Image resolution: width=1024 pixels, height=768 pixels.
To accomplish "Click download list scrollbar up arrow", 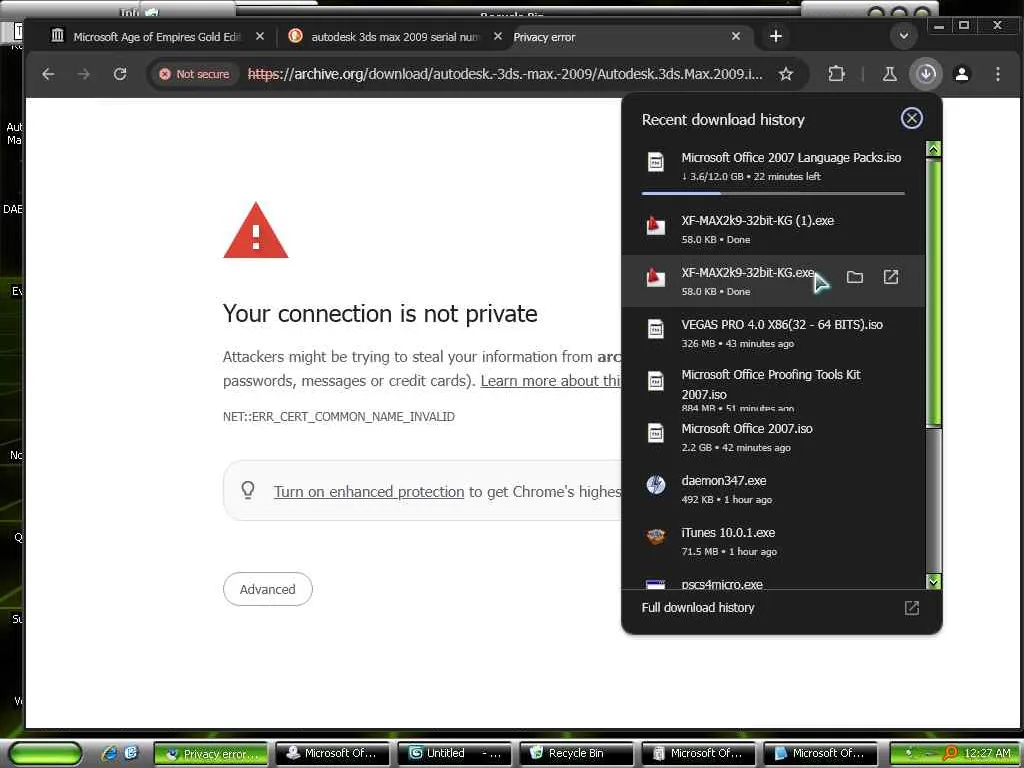I will pyautogui.click(x=933, y=149).
